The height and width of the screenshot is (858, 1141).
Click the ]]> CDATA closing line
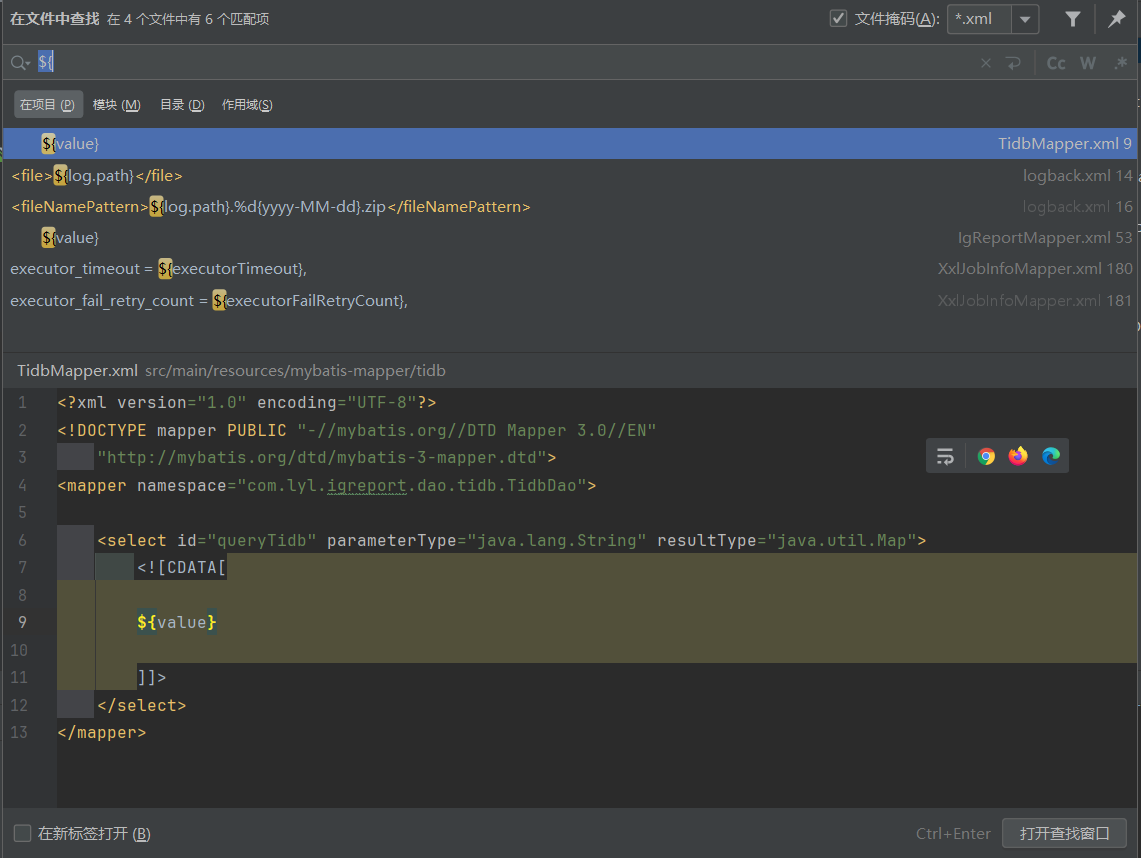click(x=152, y=678)
